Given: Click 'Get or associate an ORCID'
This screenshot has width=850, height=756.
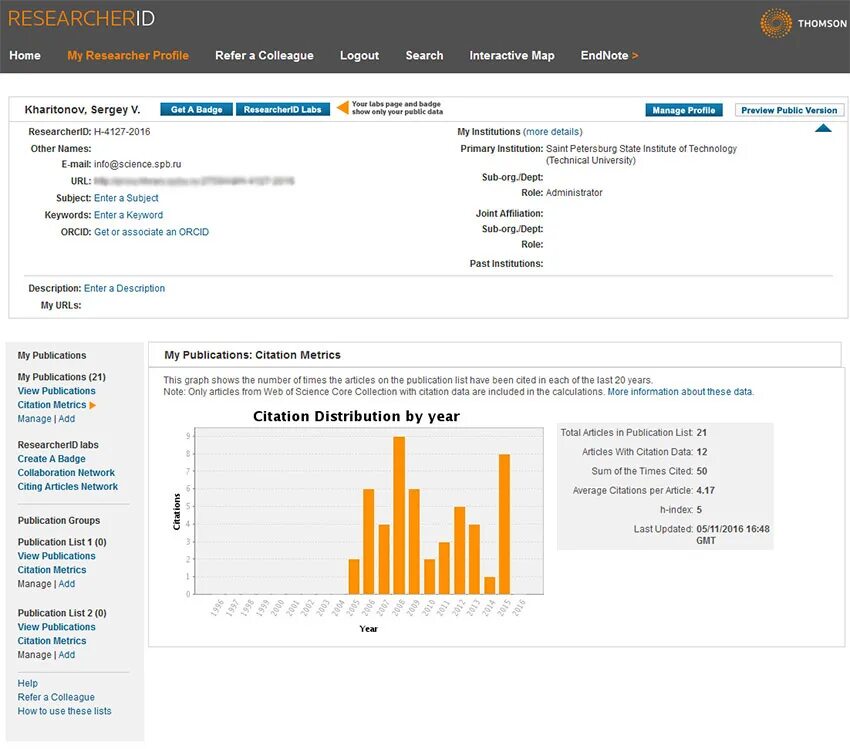Looking at the screenshot, I should pos(152,231).
